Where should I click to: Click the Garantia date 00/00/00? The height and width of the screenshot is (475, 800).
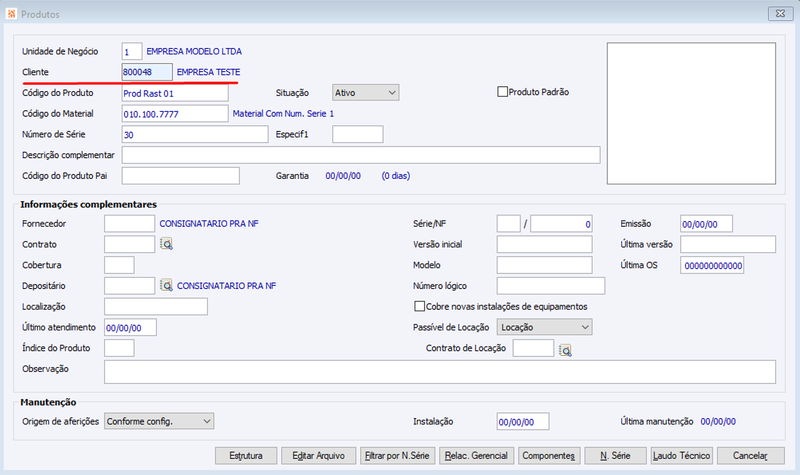pos(343,176)
